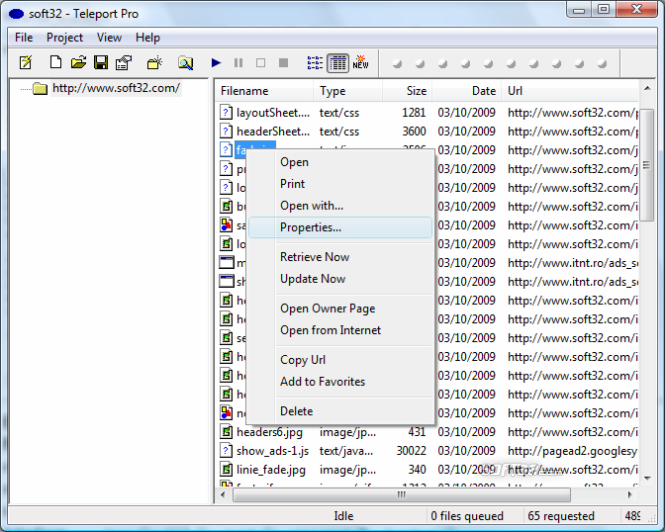
Task: Open the Help menu
Action: [148, 38]
